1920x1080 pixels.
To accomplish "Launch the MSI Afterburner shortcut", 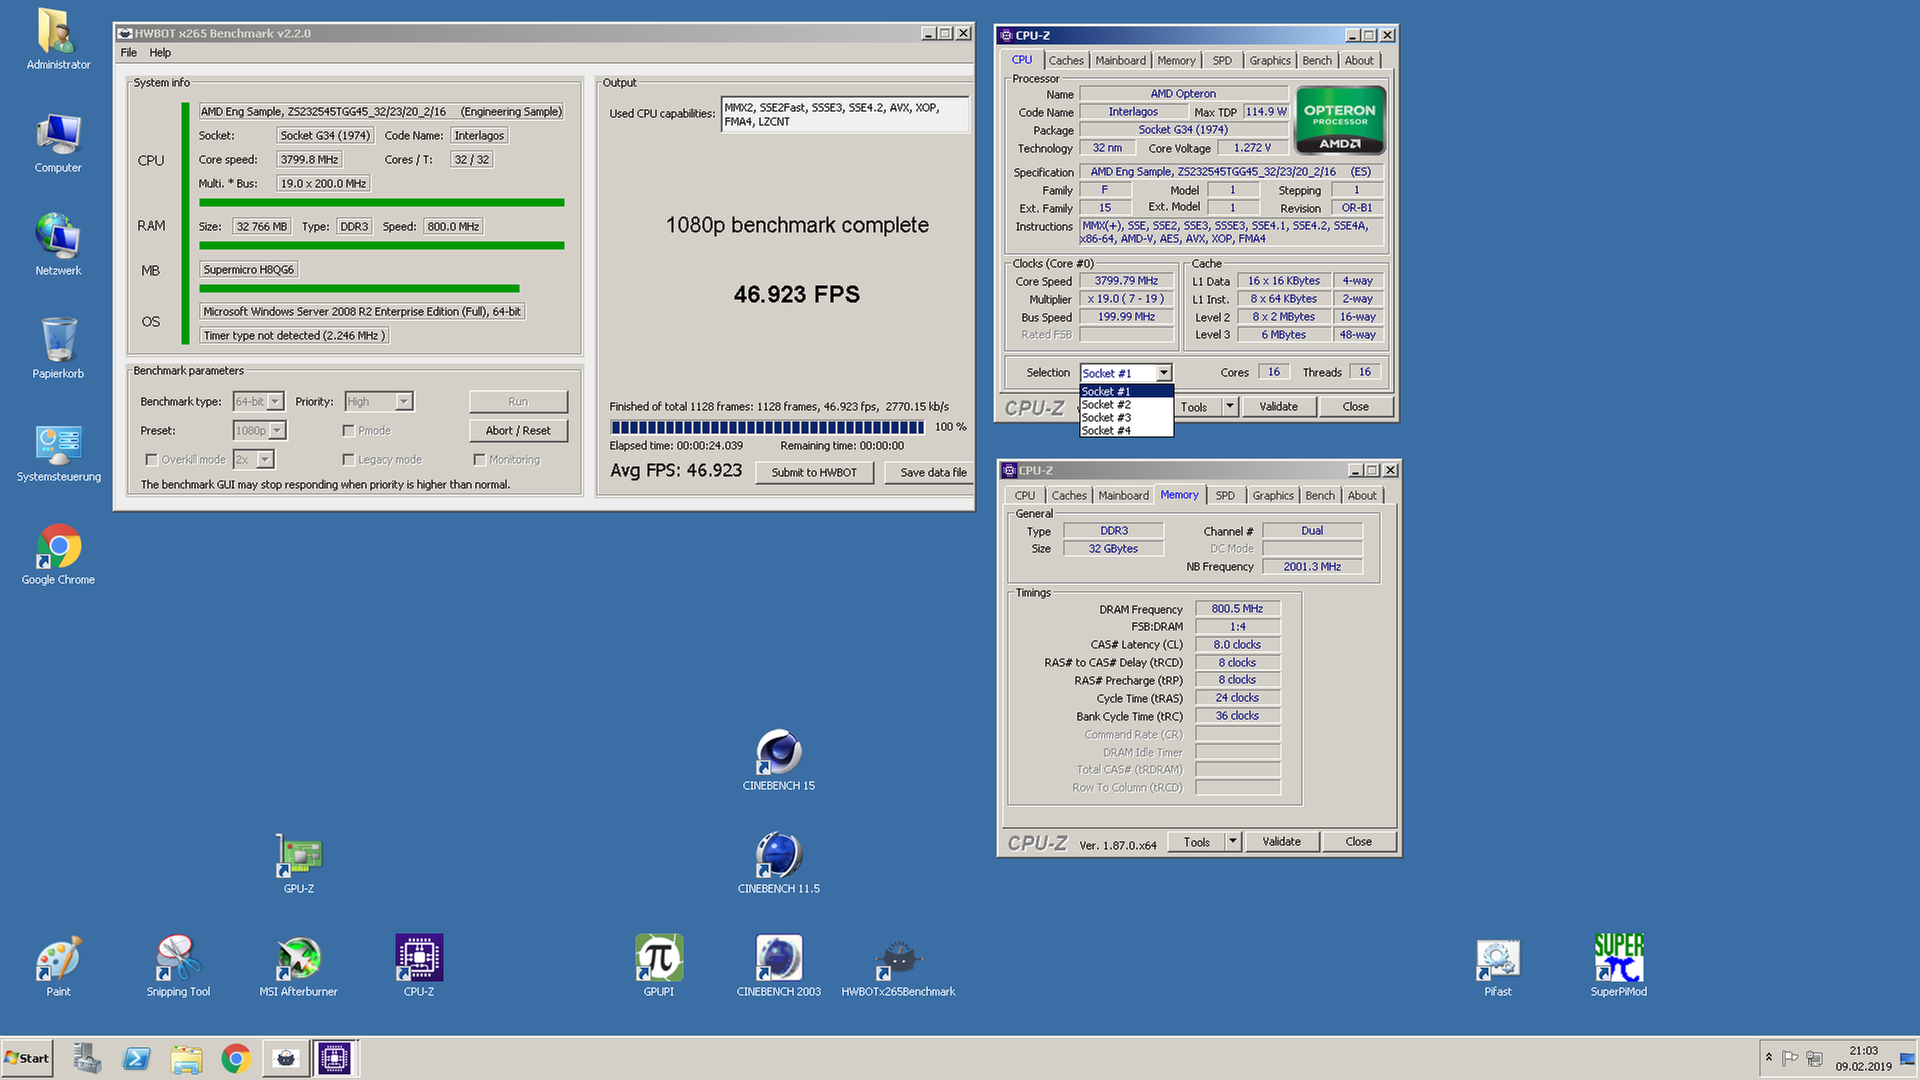I will (298, 966).
